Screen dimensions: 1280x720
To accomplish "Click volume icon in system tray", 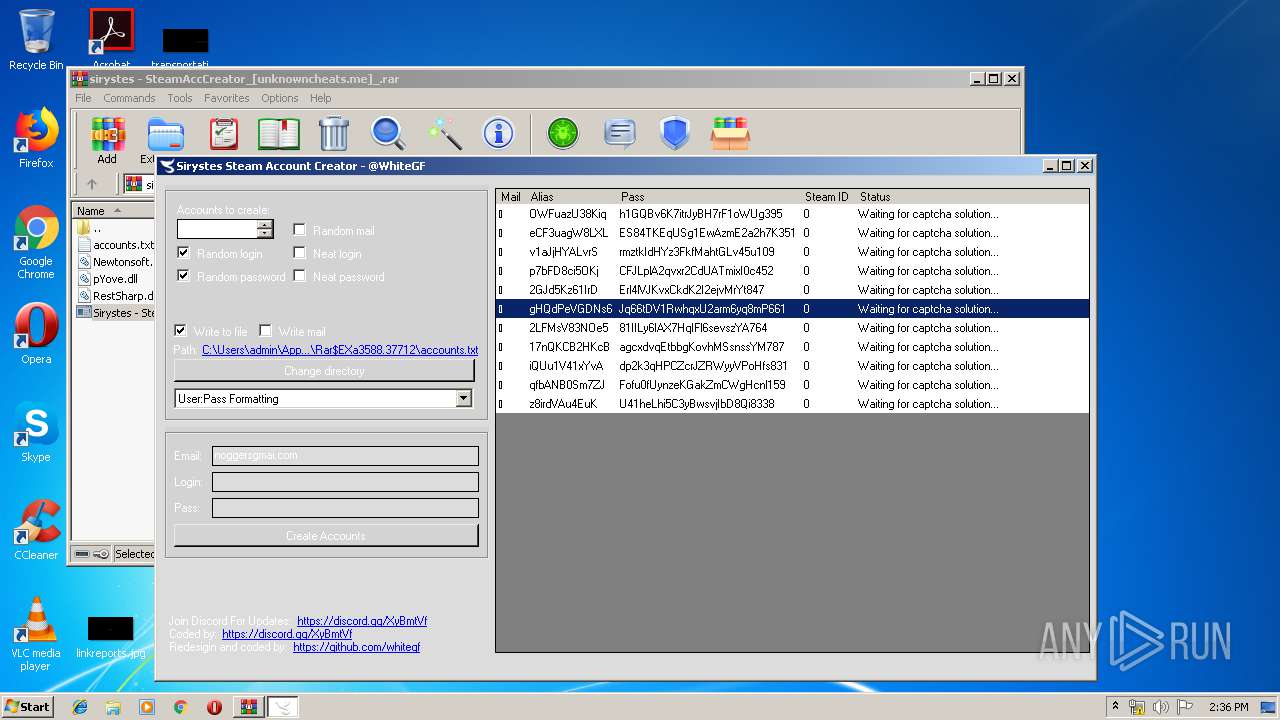I will coord(1161,707).
